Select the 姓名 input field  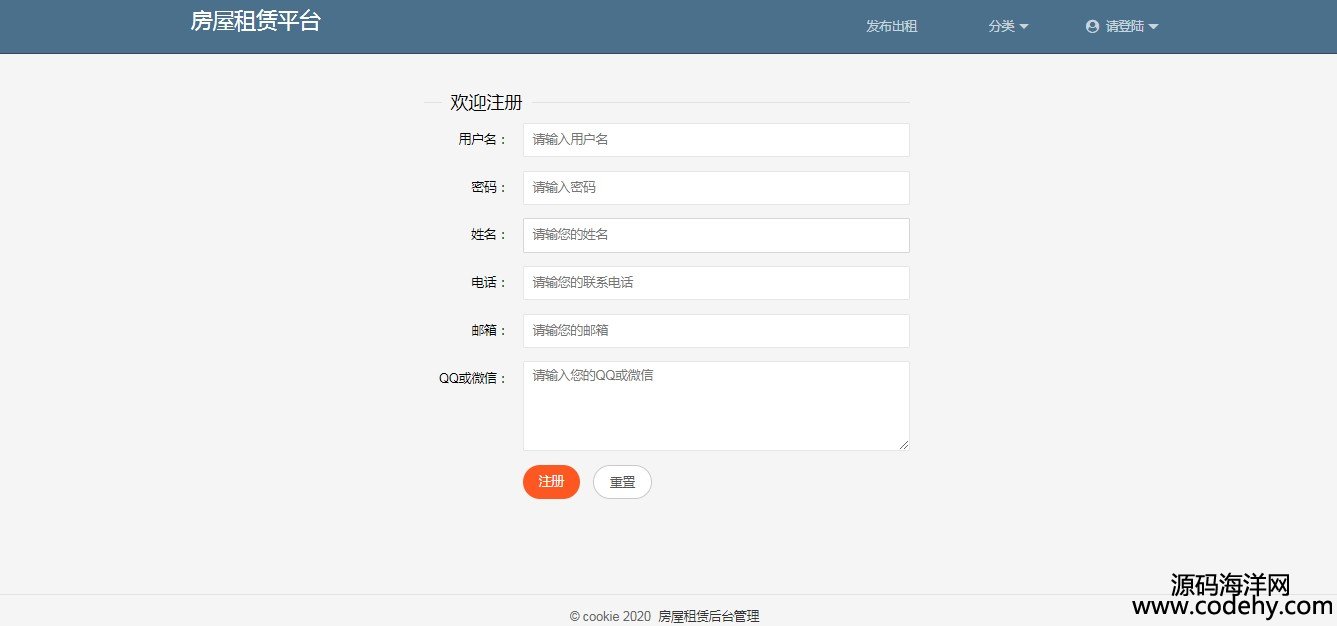click(716, 235)
